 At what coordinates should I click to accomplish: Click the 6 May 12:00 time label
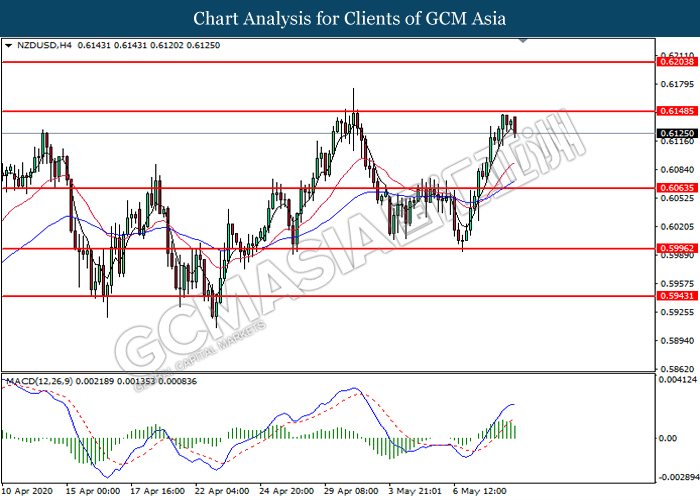[480, 491]
